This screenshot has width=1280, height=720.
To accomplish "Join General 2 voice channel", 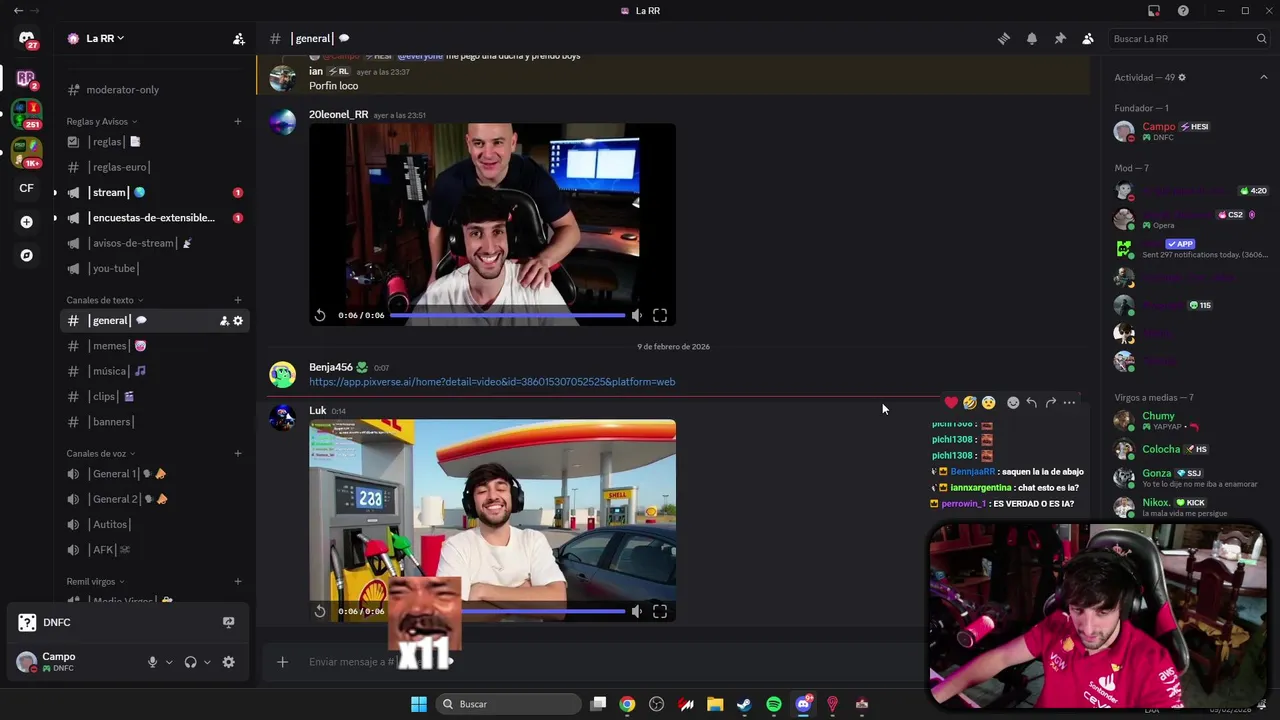I will (x=153, y=499).
